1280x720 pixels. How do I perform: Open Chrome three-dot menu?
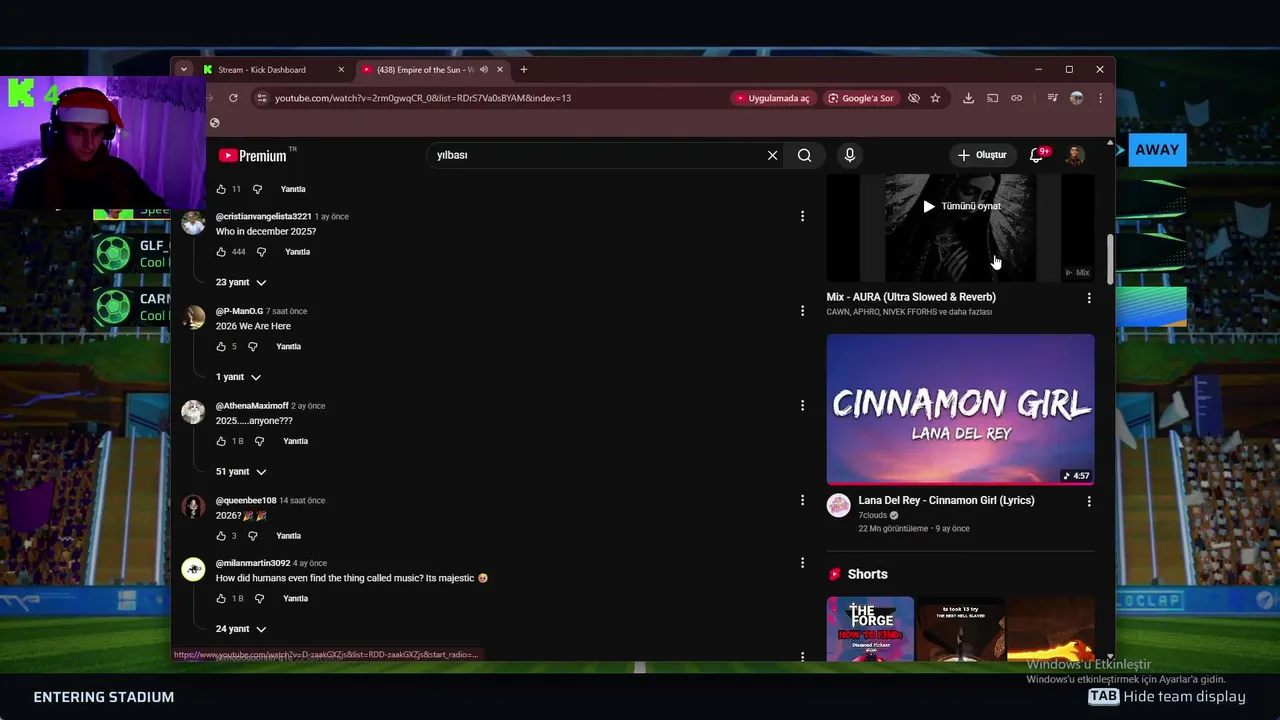pos(1100,98)
